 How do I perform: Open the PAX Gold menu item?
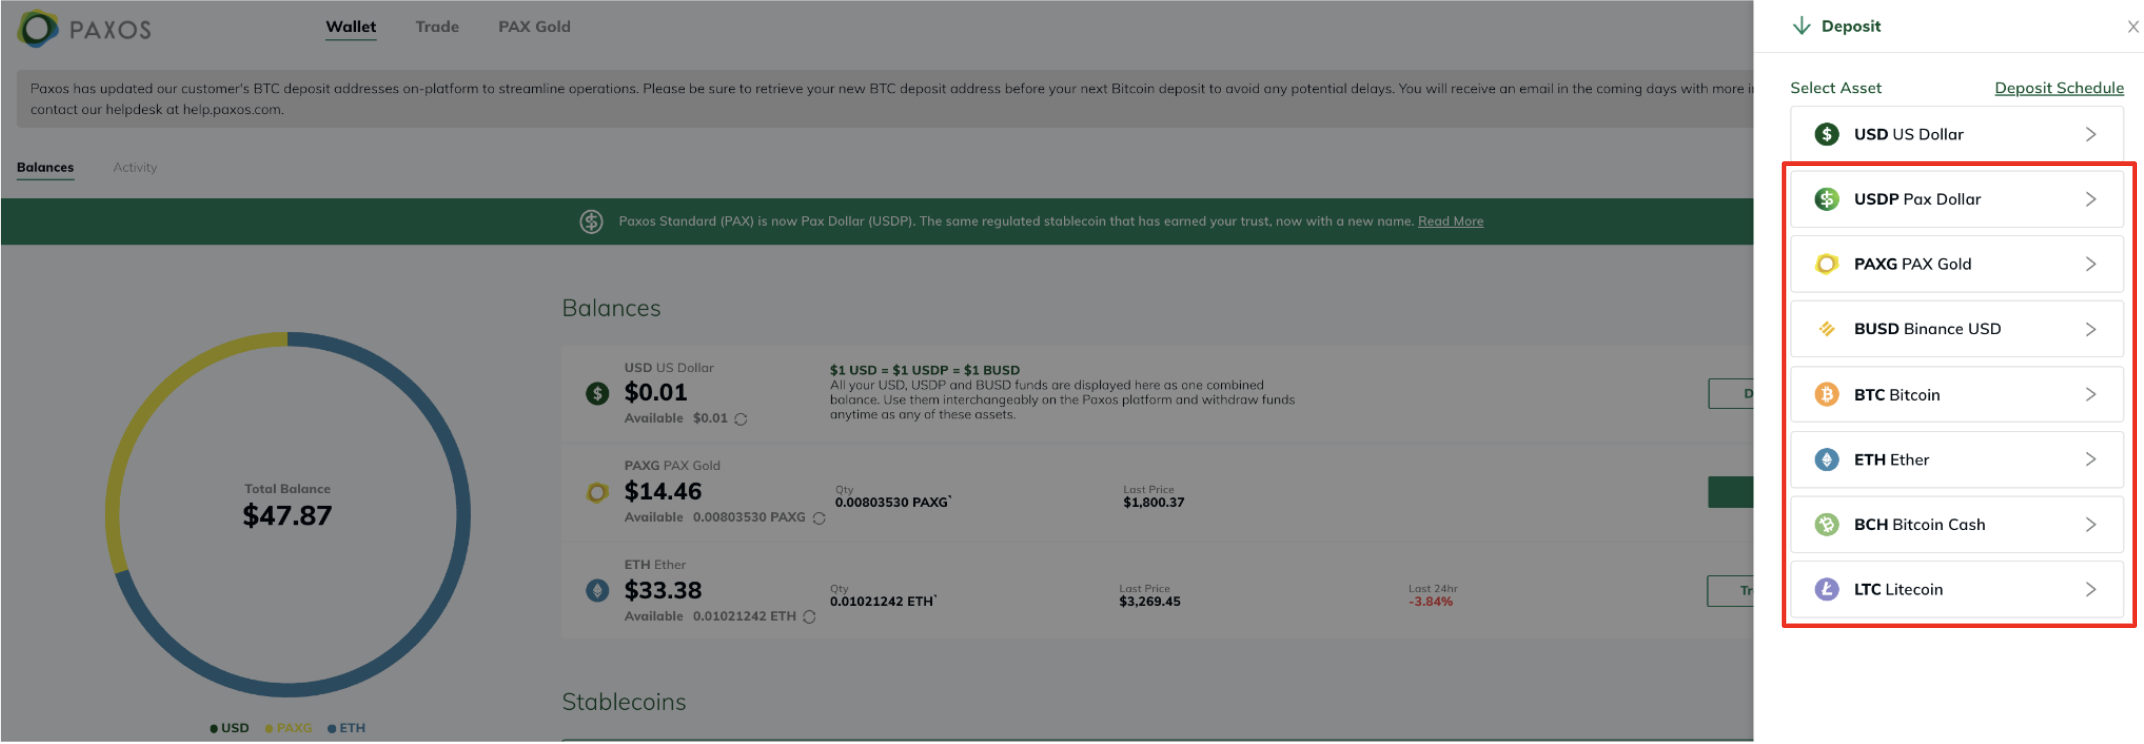point(534,27)
